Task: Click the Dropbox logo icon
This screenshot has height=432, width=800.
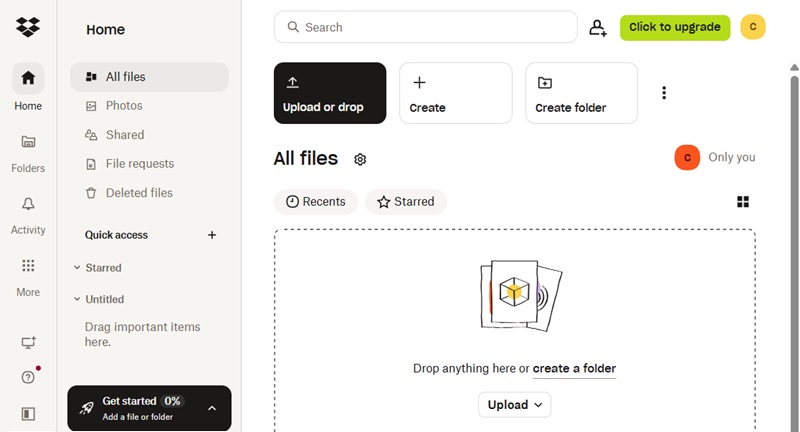Action: (x=28, y=27)
